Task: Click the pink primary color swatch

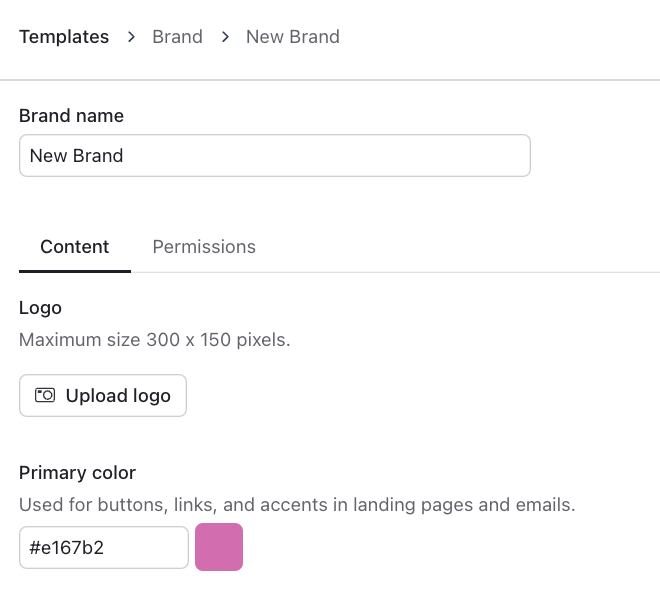Action: coord(219,547)
